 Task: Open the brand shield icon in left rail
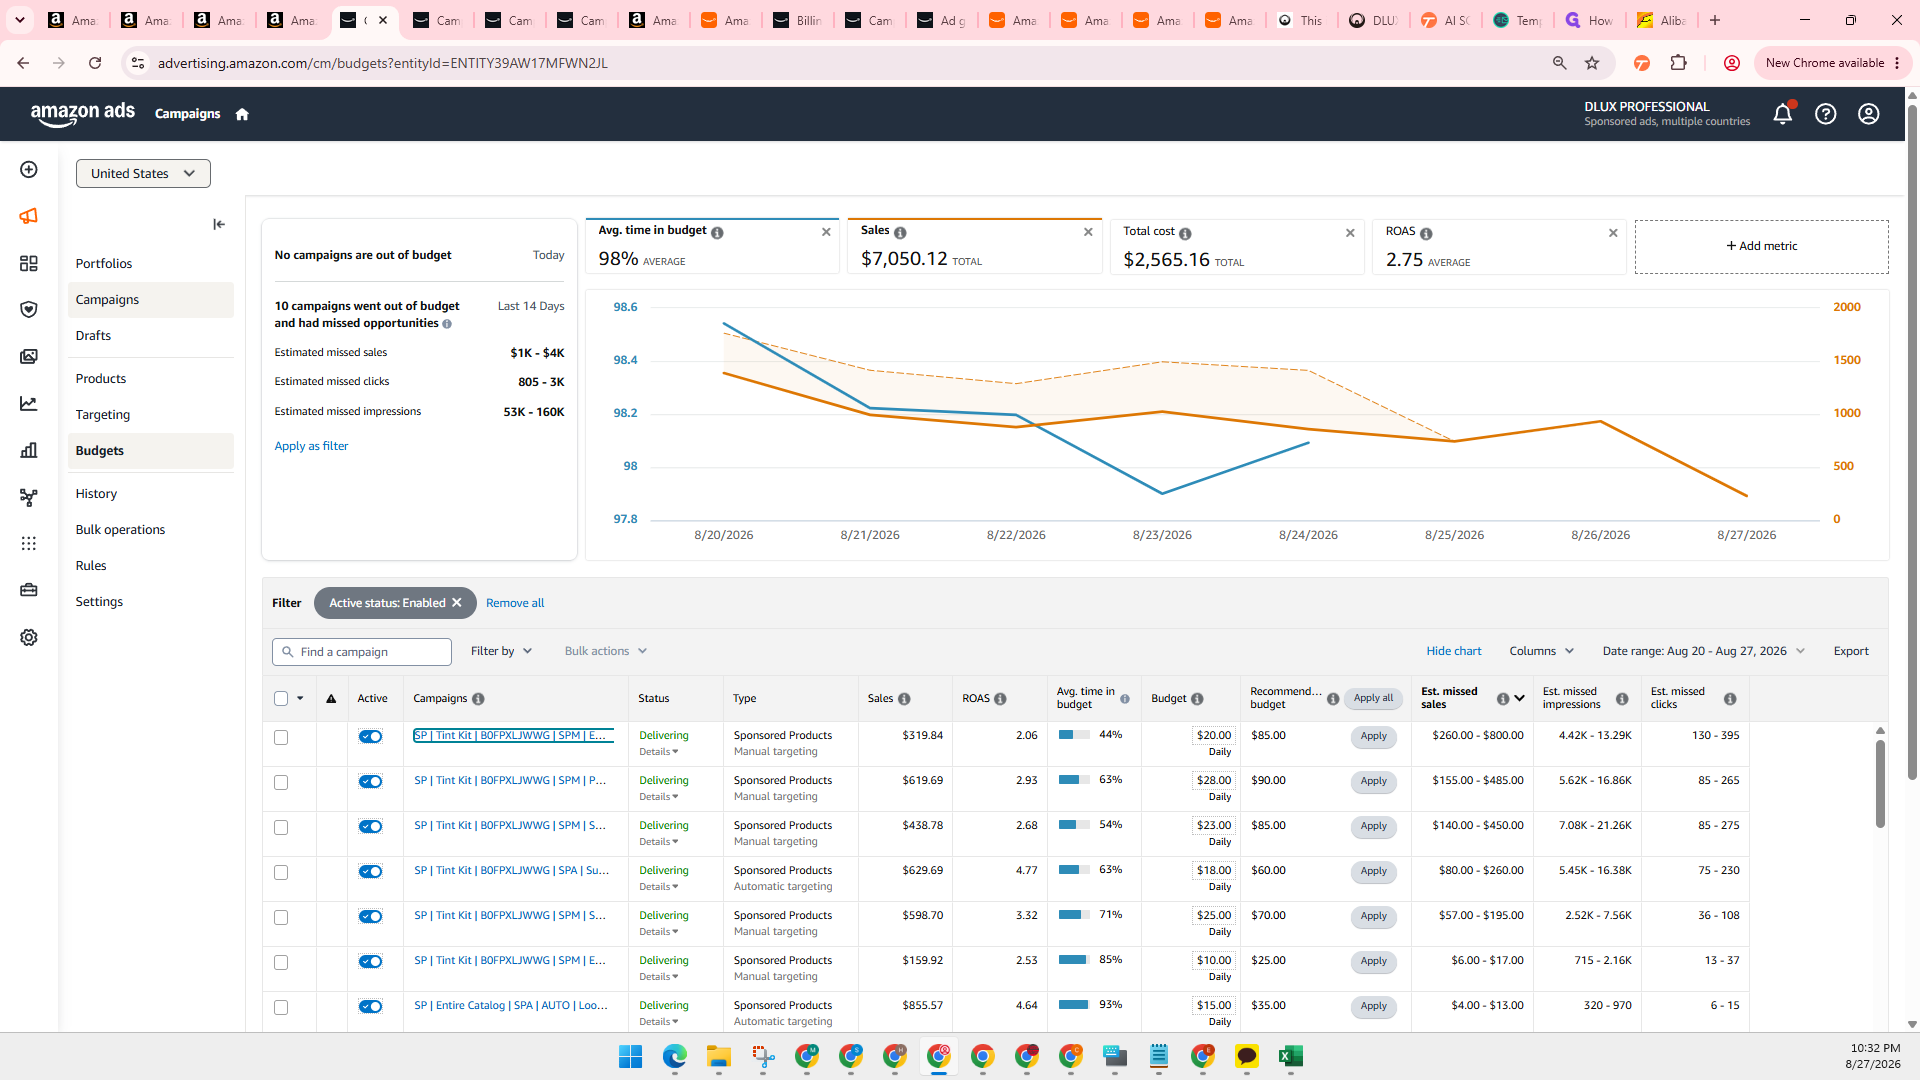pos(29,309)
